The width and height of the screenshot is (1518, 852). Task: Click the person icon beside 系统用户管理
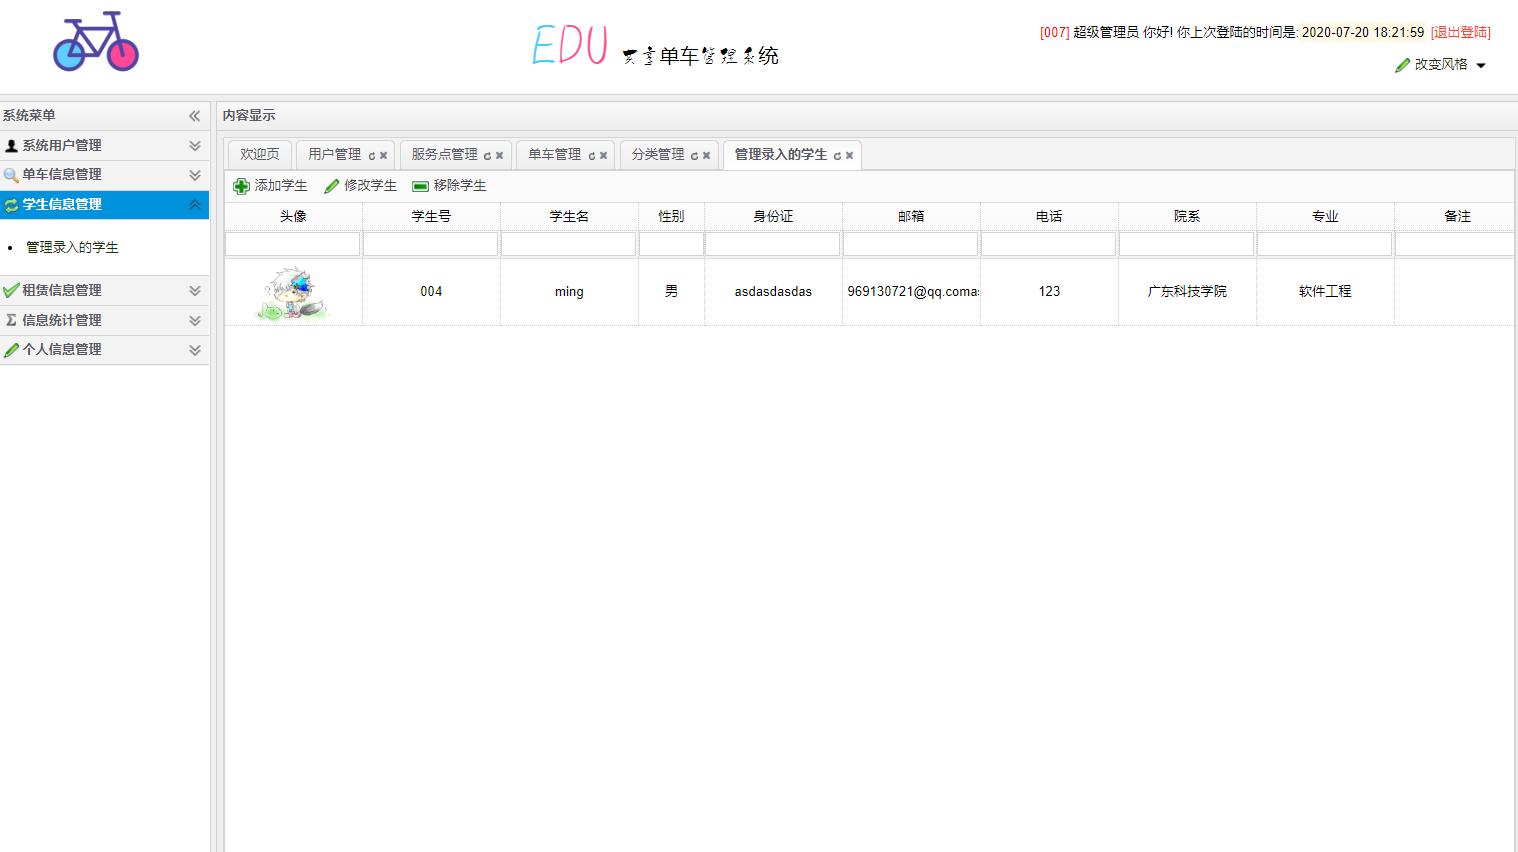pos(12,145)
